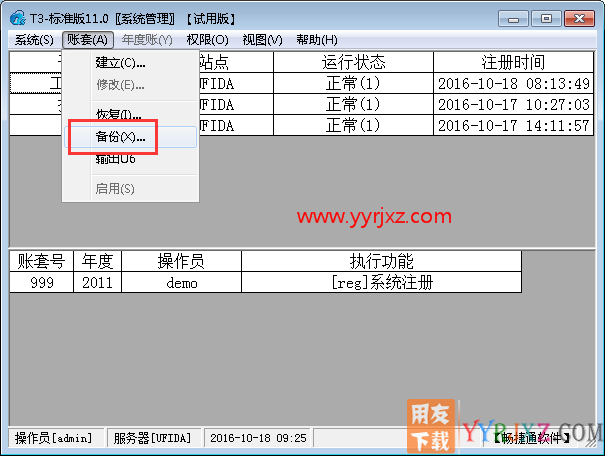Select the 999 account set cell
This screenshot has width=605, height=456.
click(41, 282)
